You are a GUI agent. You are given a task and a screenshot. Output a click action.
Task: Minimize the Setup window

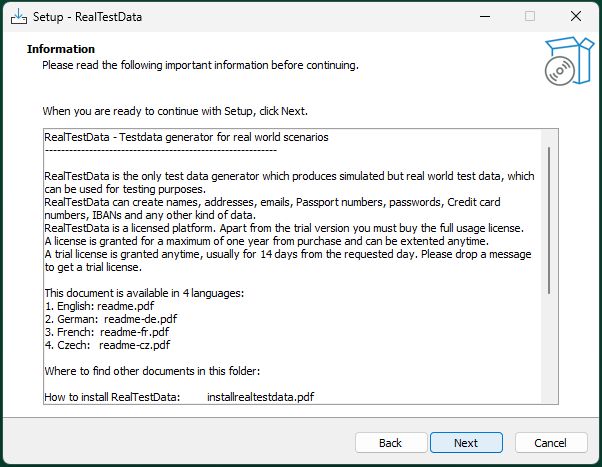(x=485, y=17)
